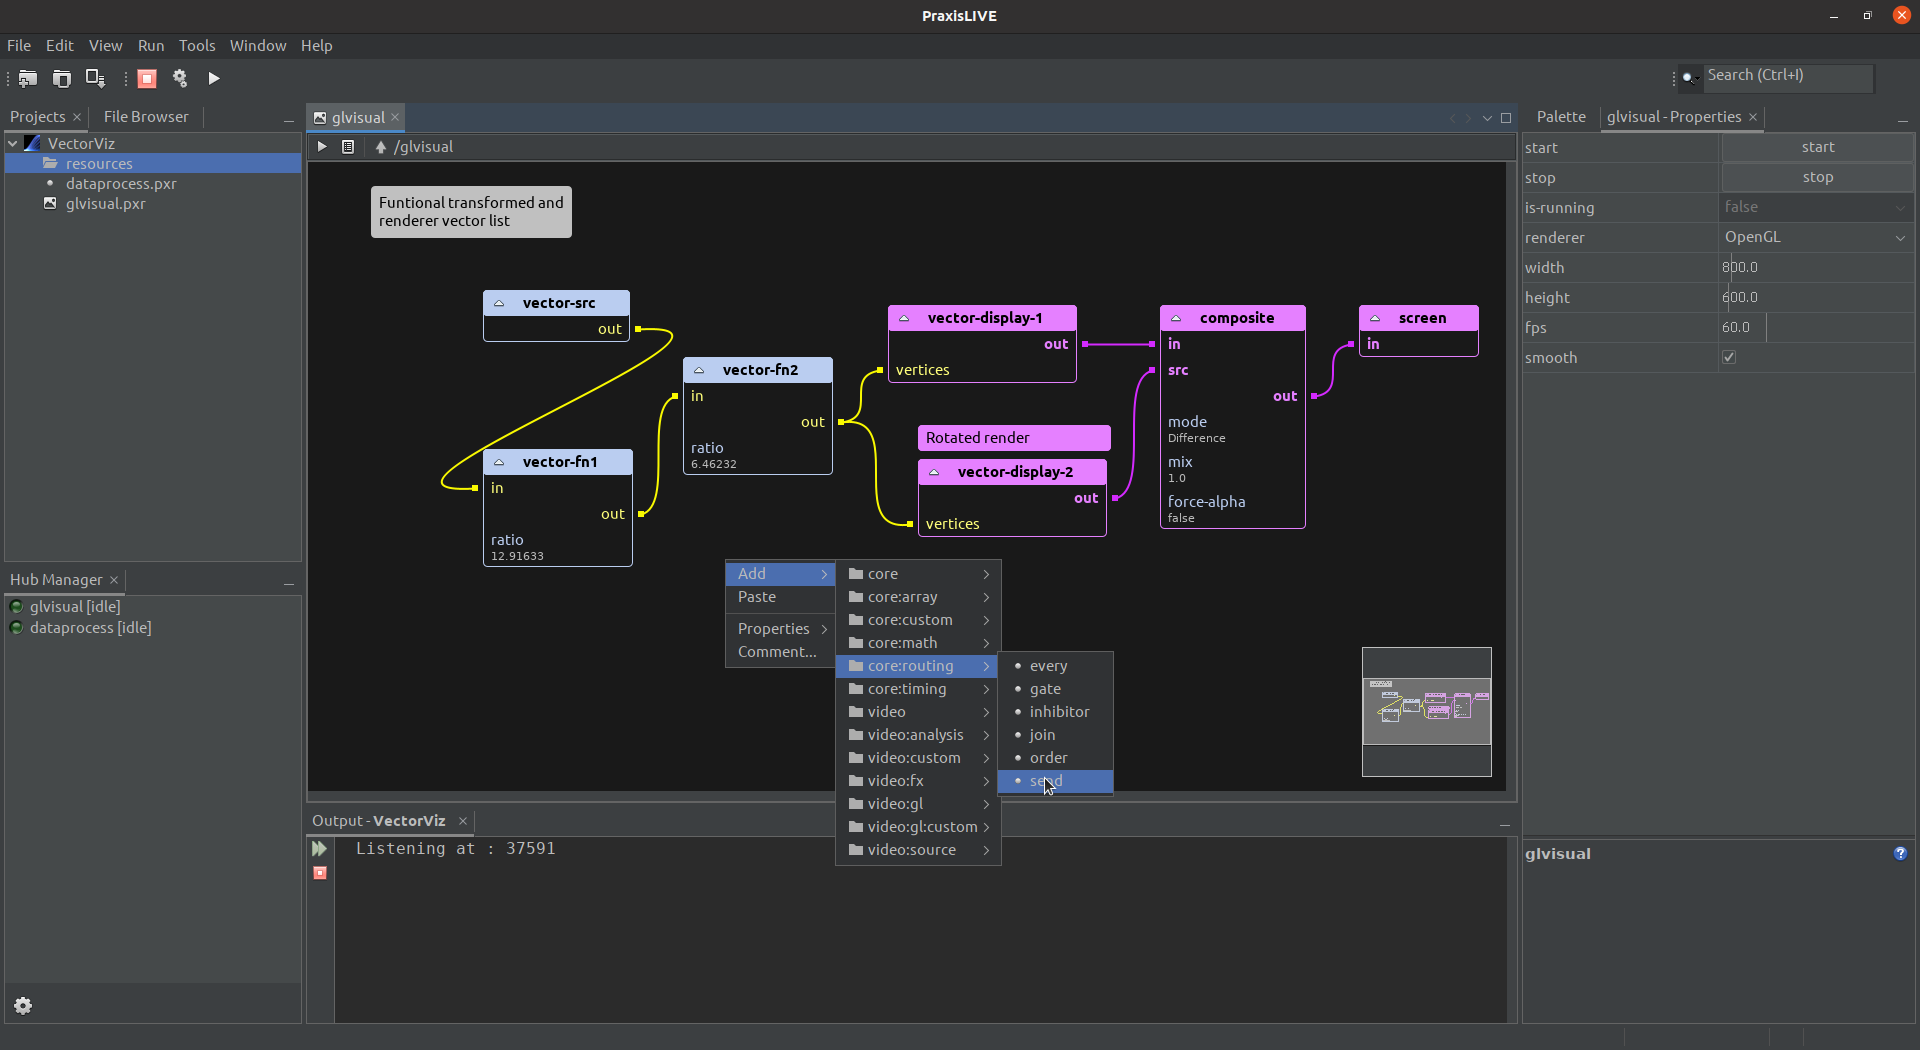Click the height value field
1920x1050 pixels.
(1816, 298)
